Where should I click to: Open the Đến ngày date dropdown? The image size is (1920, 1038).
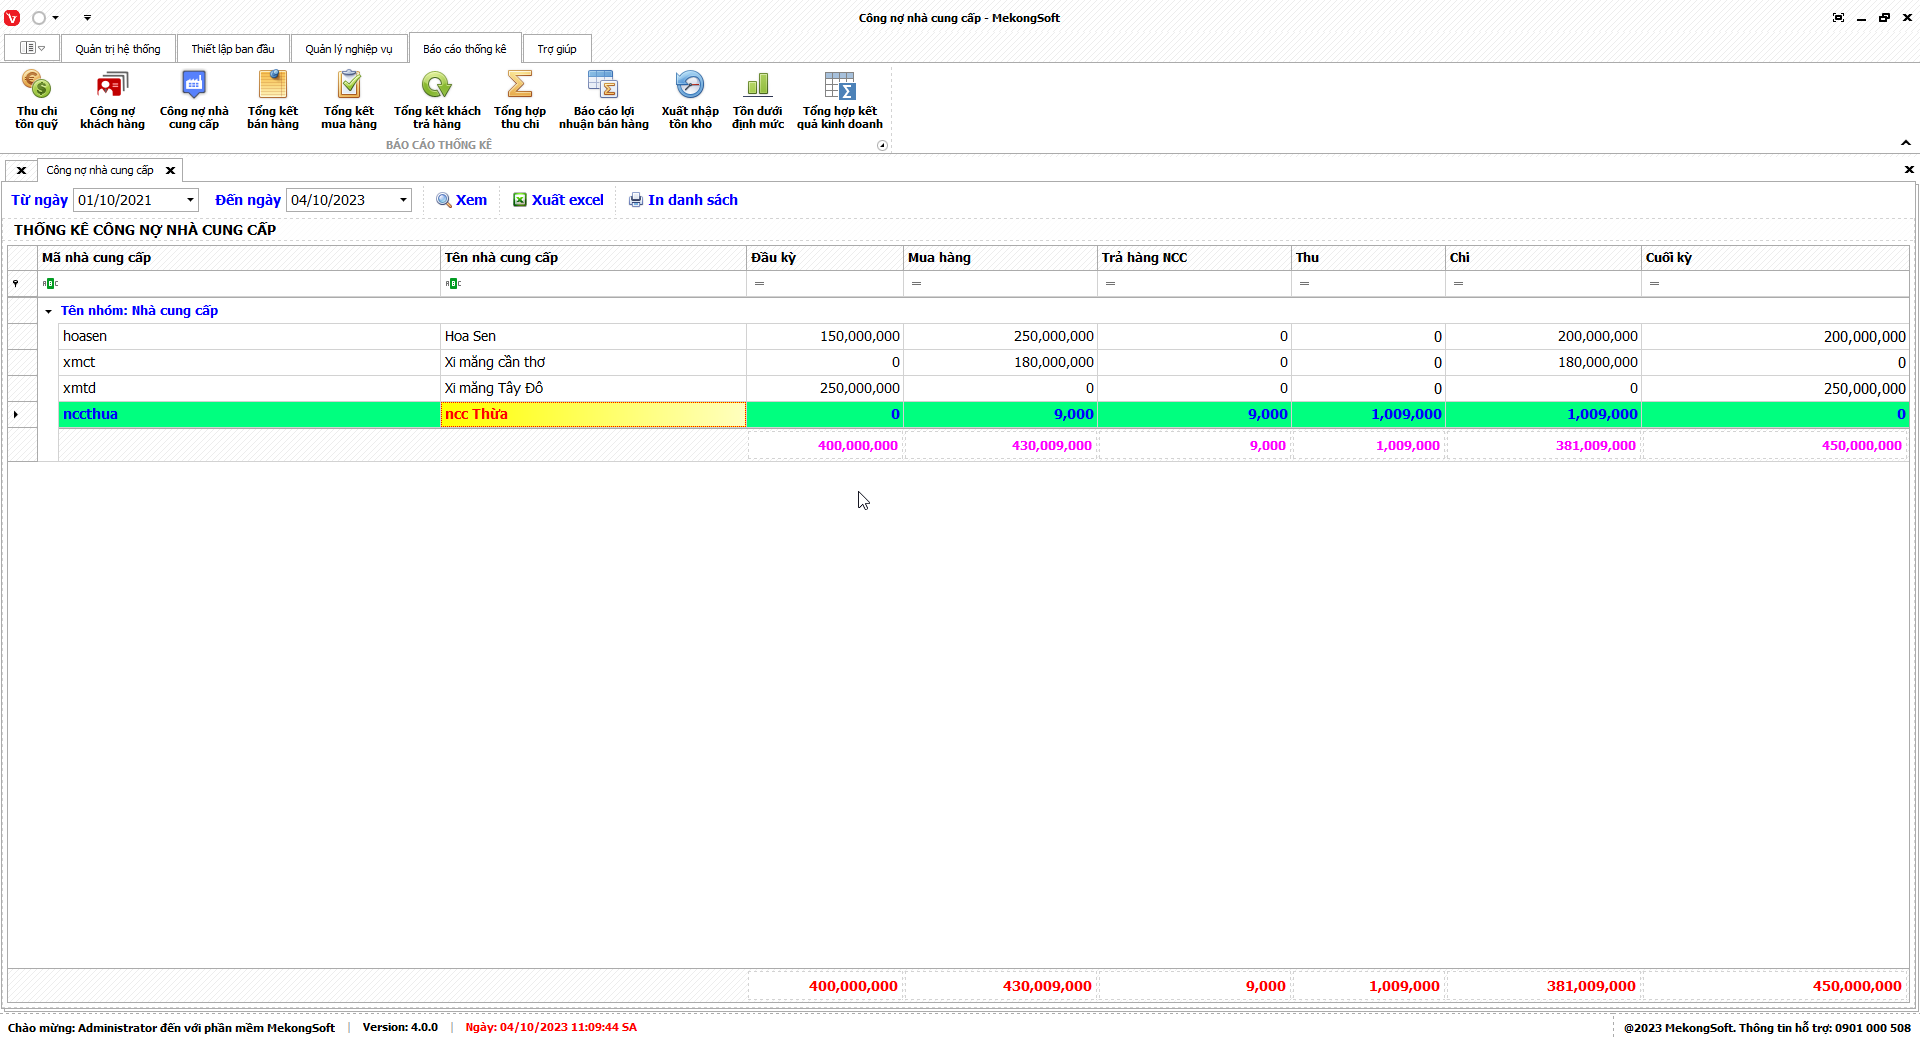pos(403,200)
